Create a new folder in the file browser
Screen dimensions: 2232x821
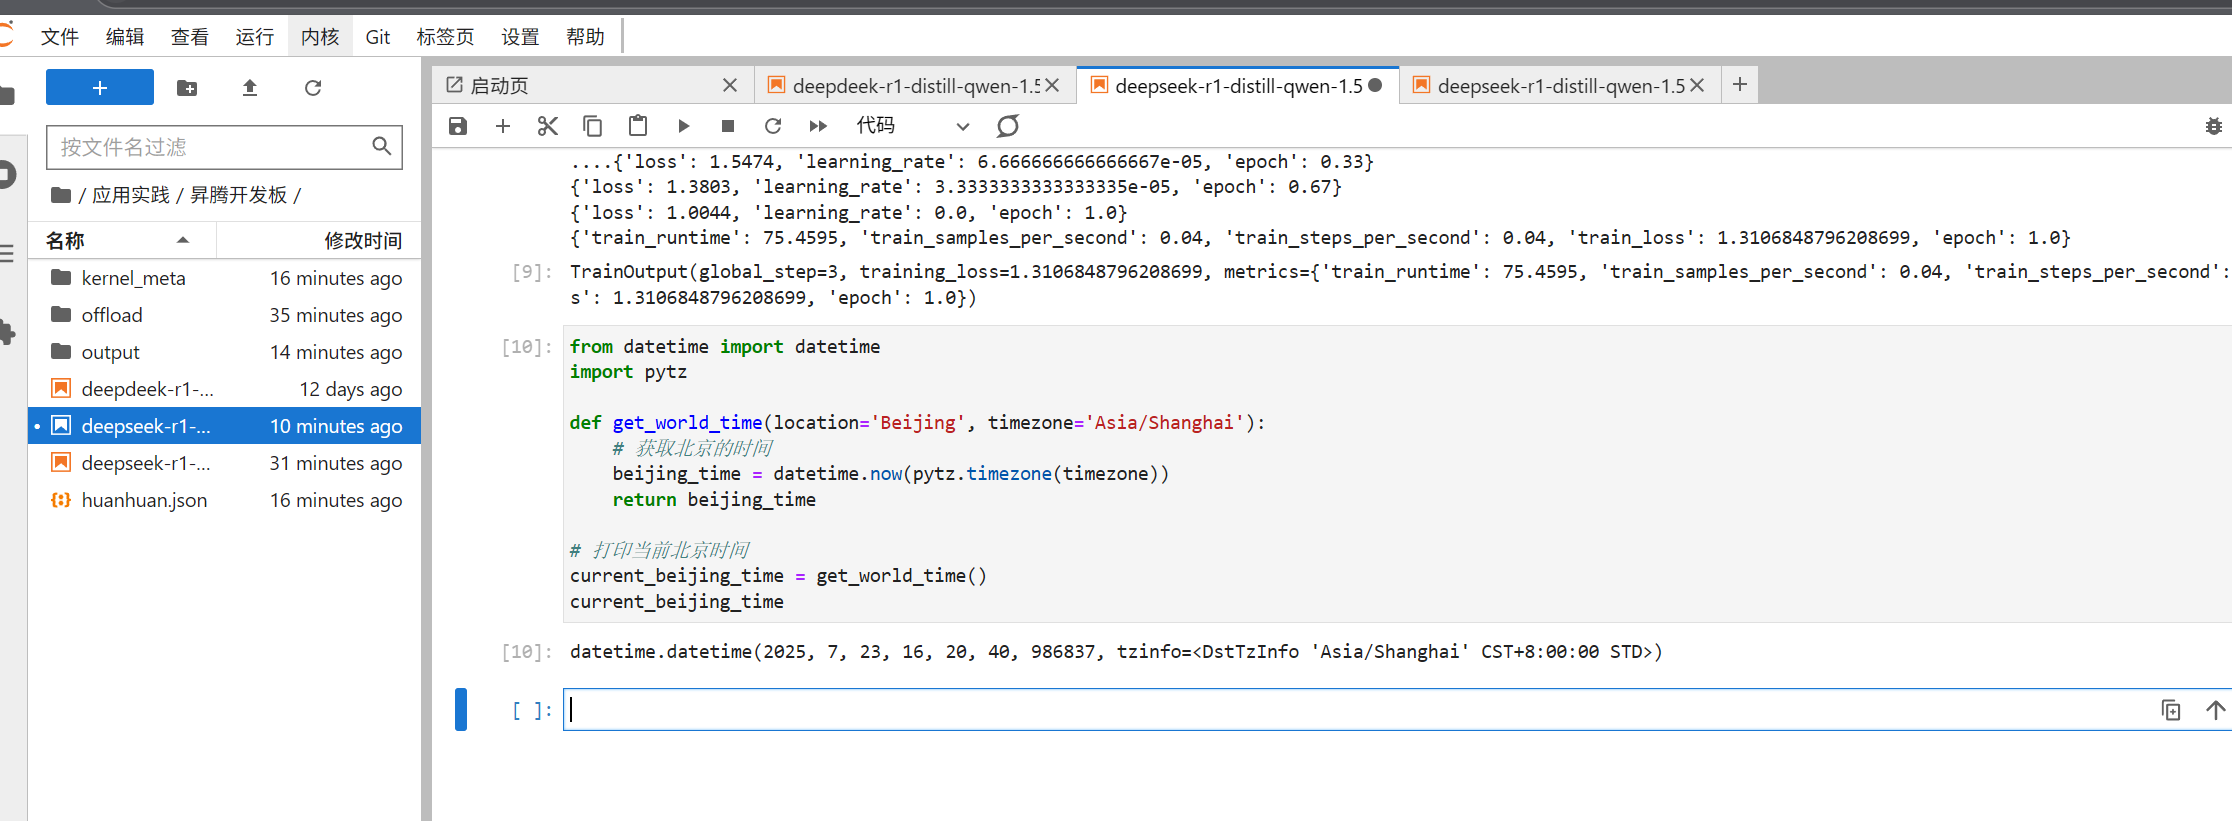[187, 88]
